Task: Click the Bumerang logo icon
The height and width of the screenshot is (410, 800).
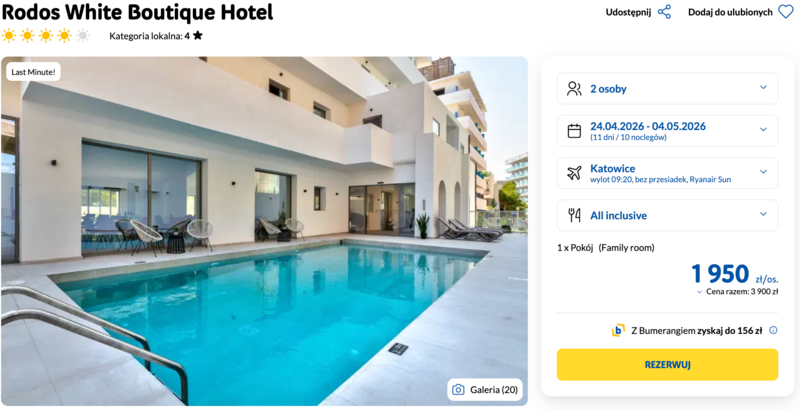Action: coord(618,330)
